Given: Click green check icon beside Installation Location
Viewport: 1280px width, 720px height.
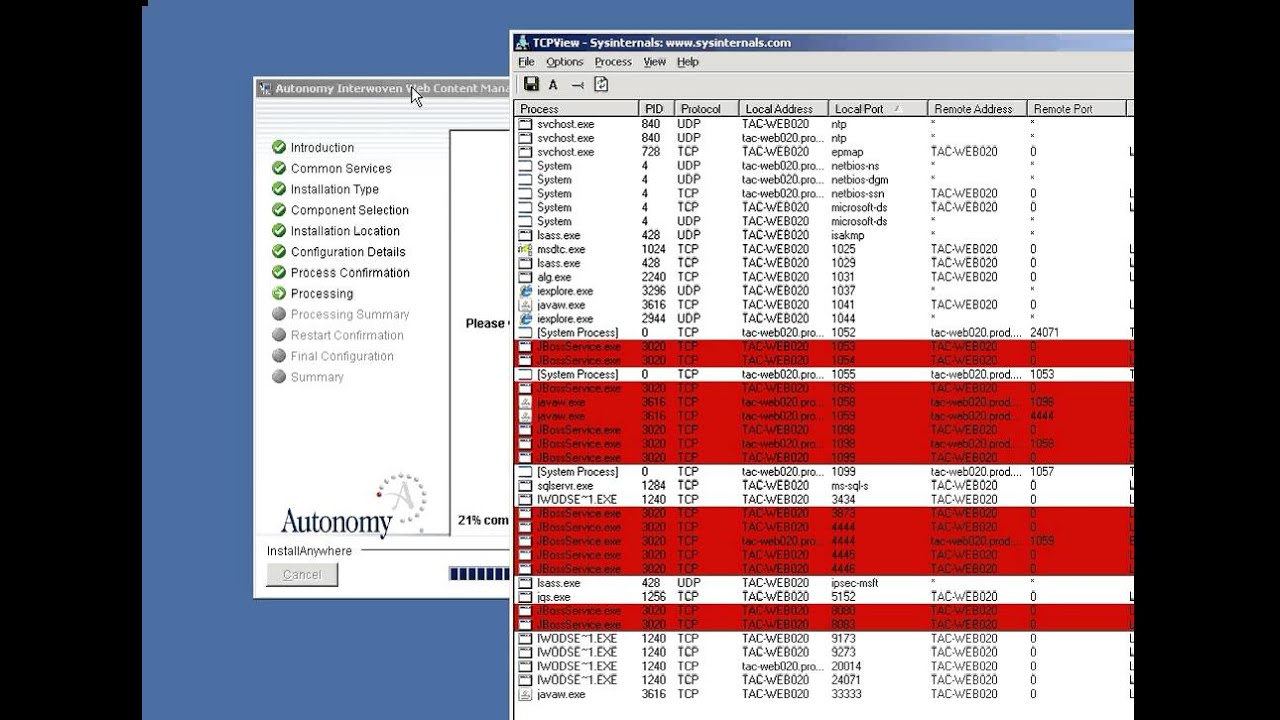Looking at the screenshot, I should point(279,230).
